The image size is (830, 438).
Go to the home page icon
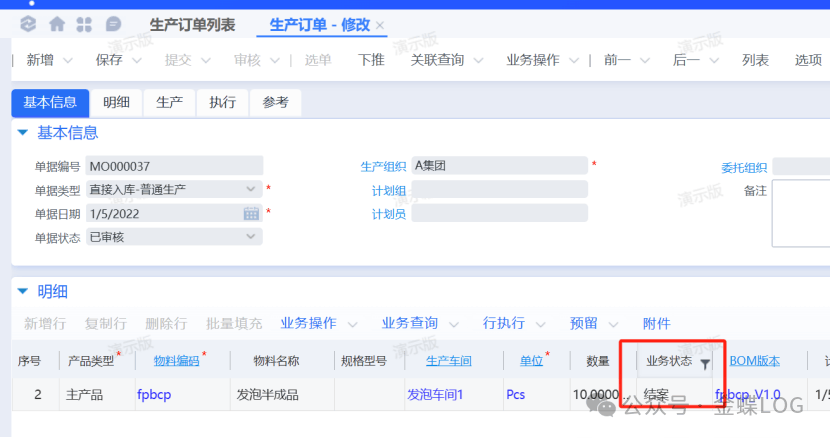(x=57, y=24)
